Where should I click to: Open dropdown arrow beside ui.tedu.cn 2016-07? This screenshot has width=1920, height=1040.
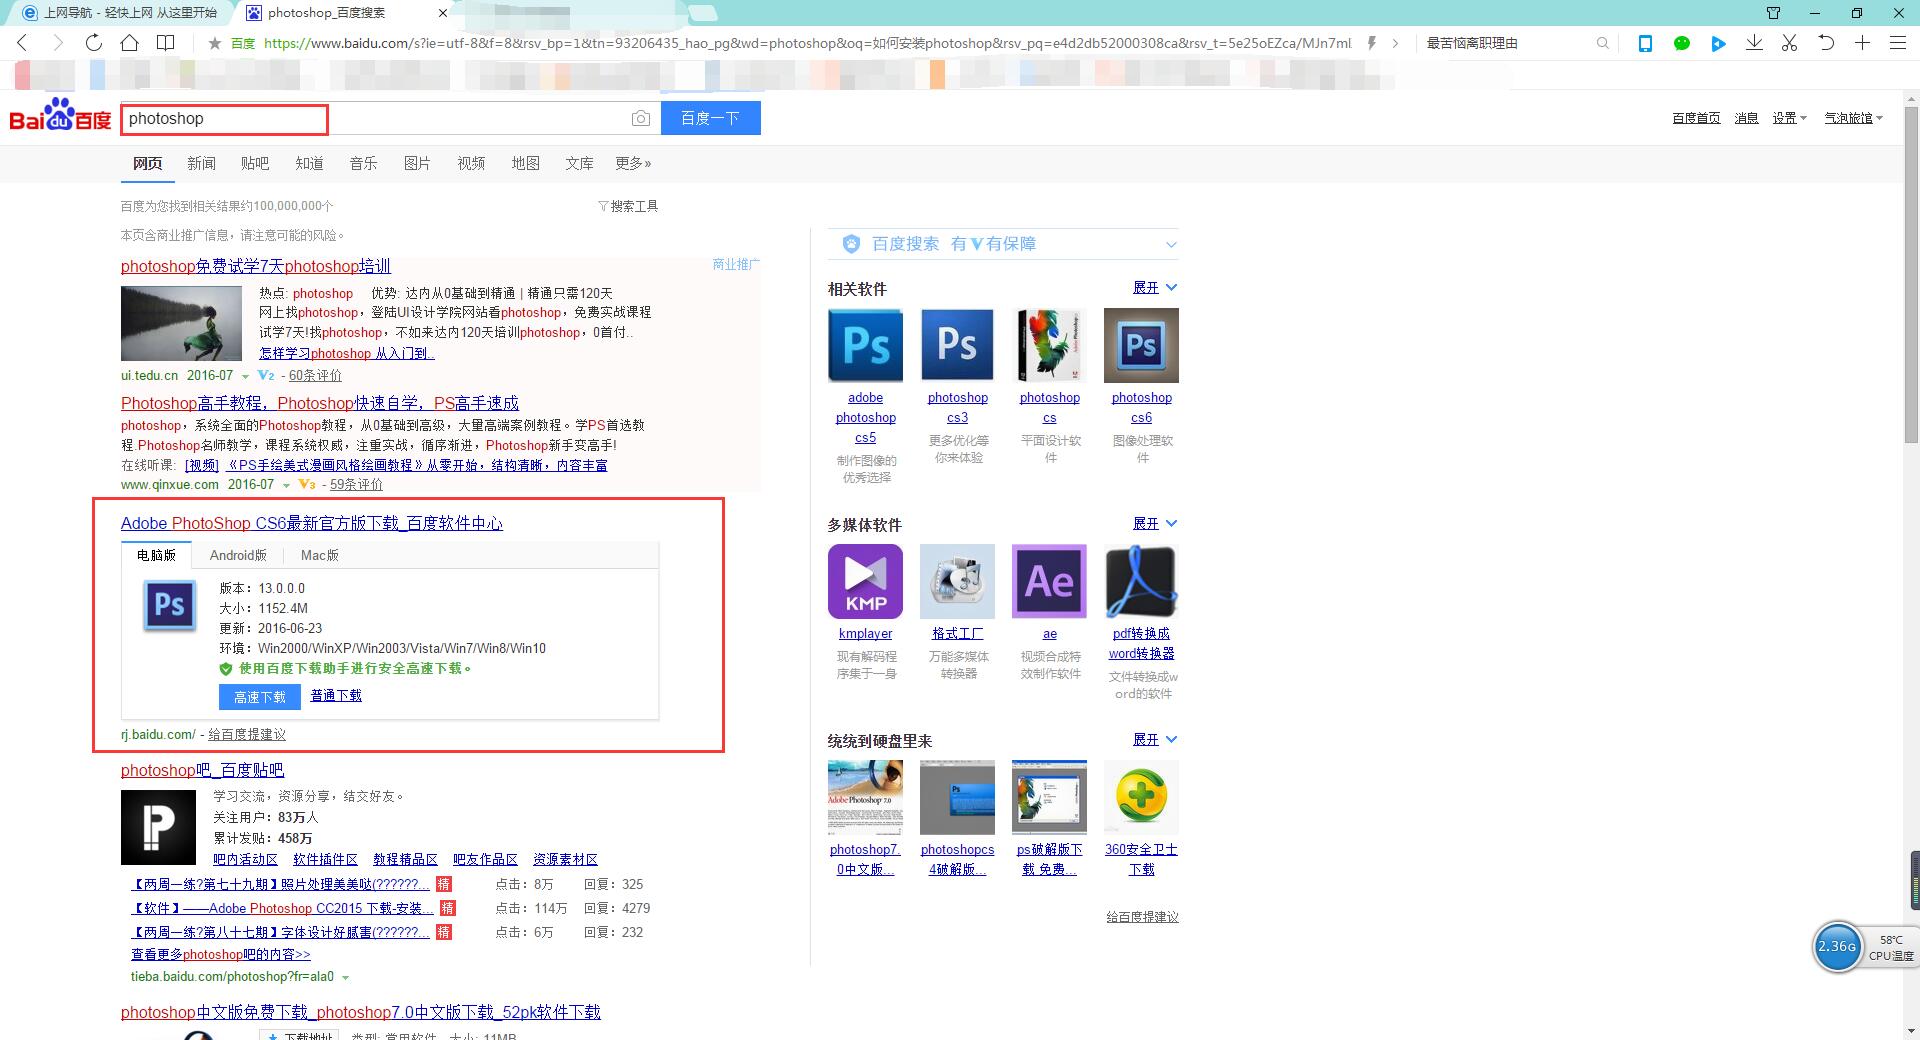pyautogui.click(x=245, y=377)
